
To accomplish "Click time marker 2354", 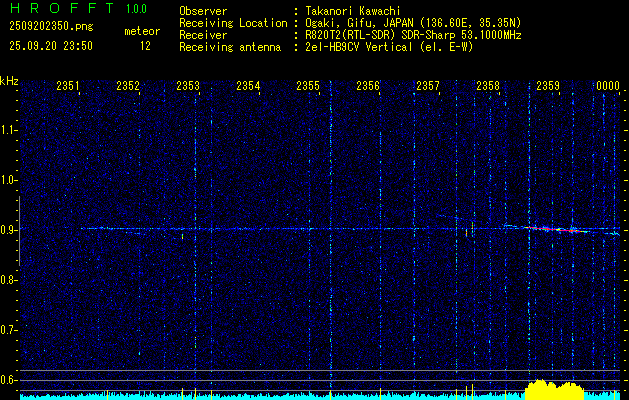I will point(248,85).
